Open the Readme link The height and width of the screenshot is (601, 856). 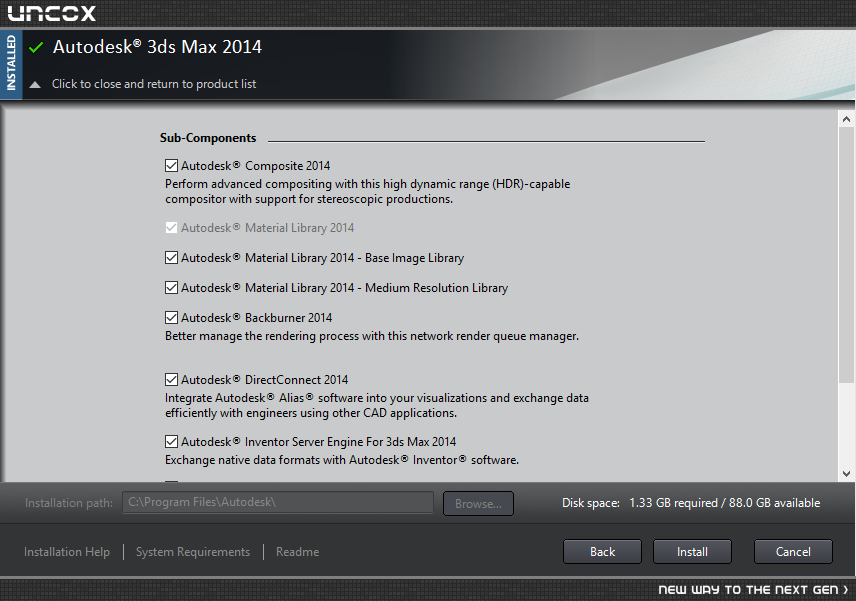tap(298, 552)
